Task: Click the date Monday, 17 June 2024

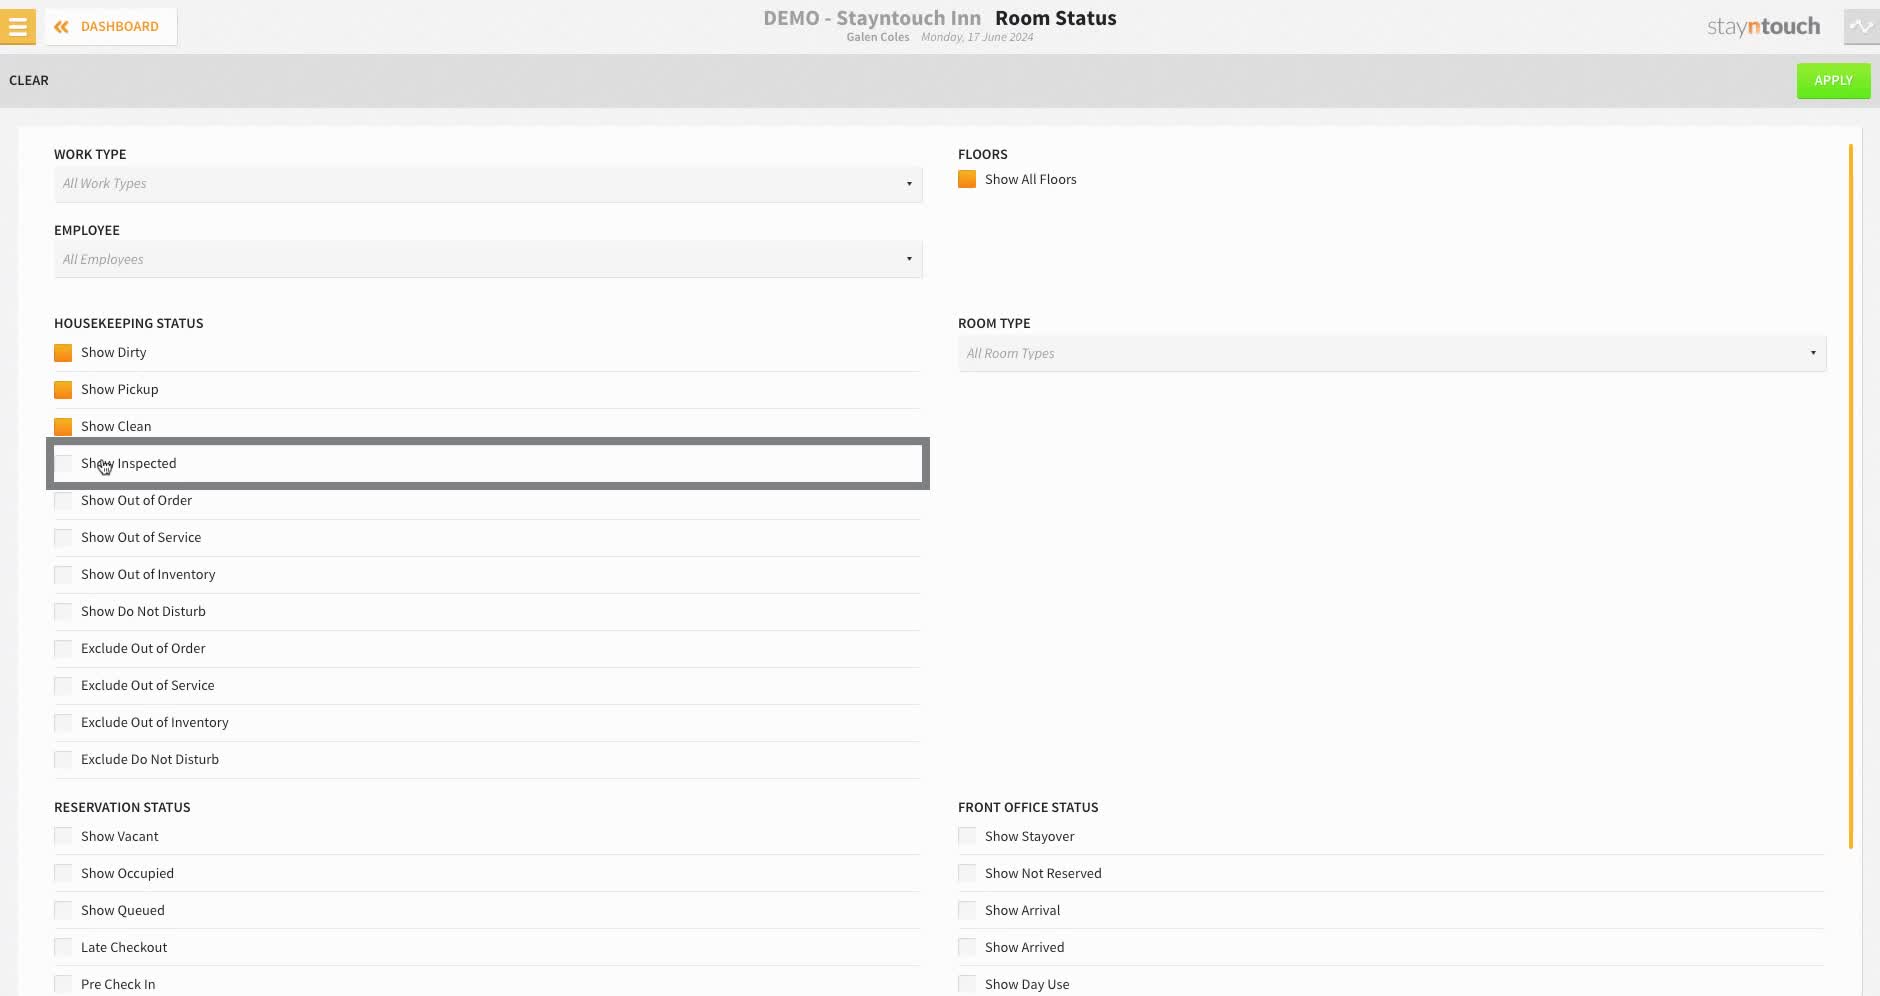Action: (x=977, y=37)
